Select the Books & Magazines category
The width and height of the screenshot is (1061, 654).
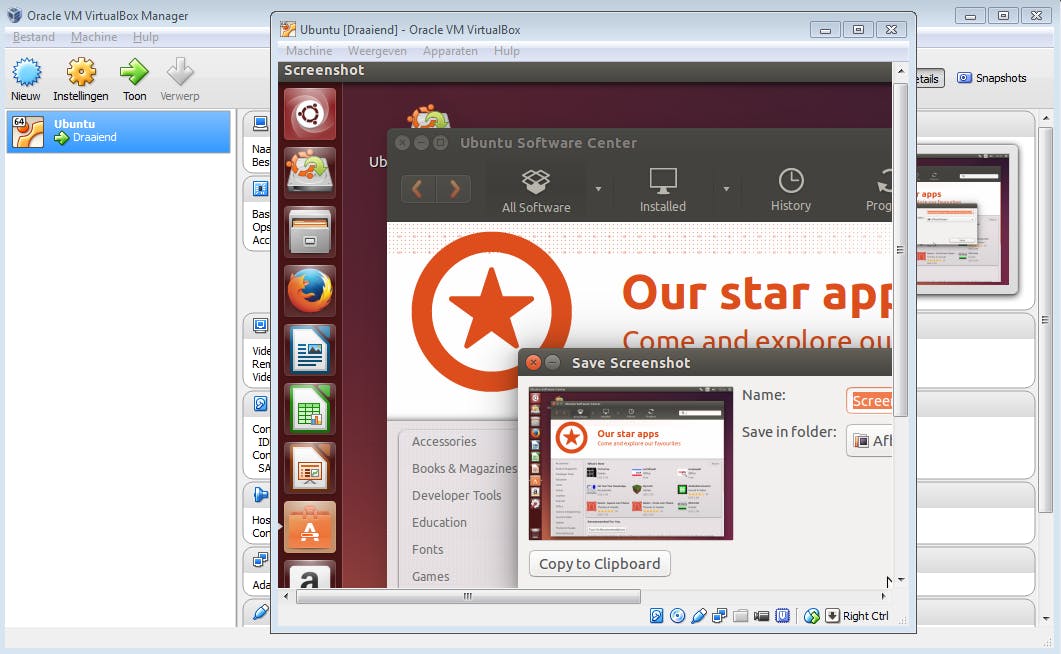tap(464, 468)
